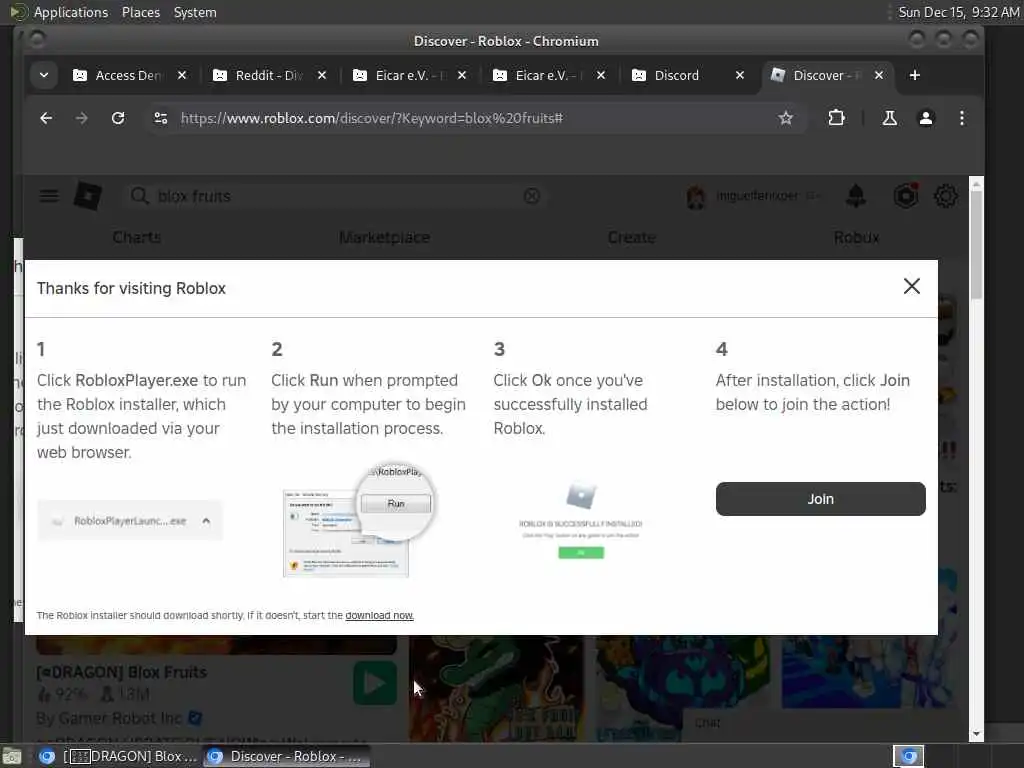The width and height of the screenshot is (1024, 768).
Task: Click the green OK installed illustration
Action: click(x=581, y=552)
